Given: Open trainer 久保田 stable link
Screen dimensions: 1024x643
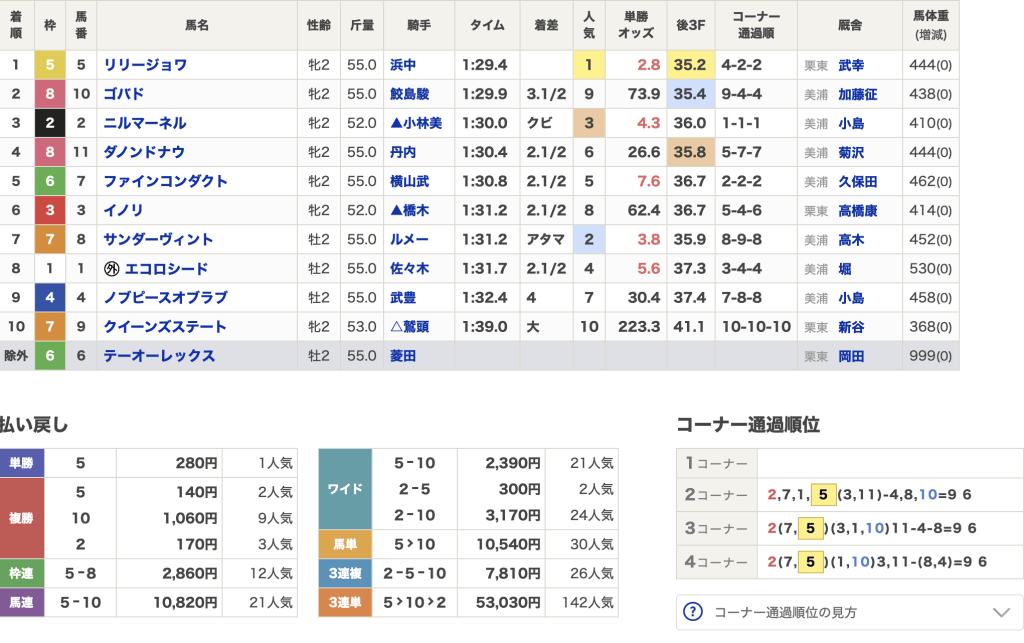Looking at the screenshot, I should point(857,181).
